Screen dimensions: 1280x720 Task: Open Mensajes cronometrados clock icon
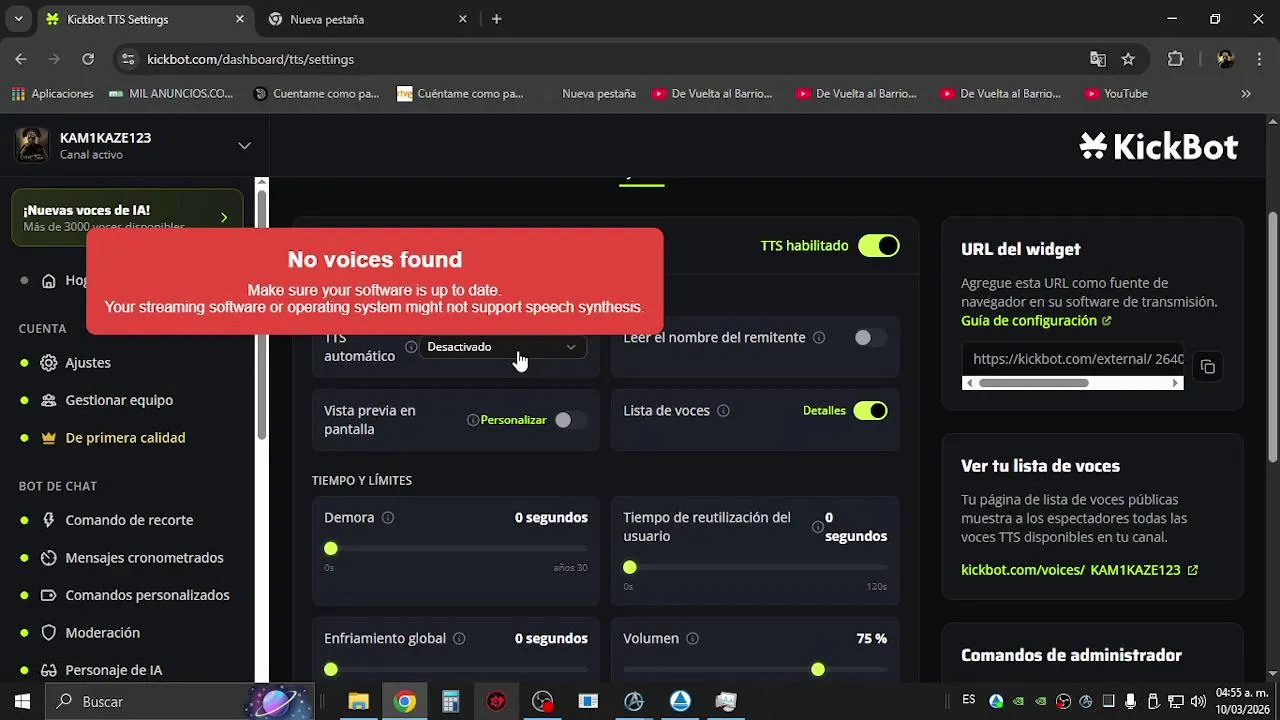tap(48, 558)
